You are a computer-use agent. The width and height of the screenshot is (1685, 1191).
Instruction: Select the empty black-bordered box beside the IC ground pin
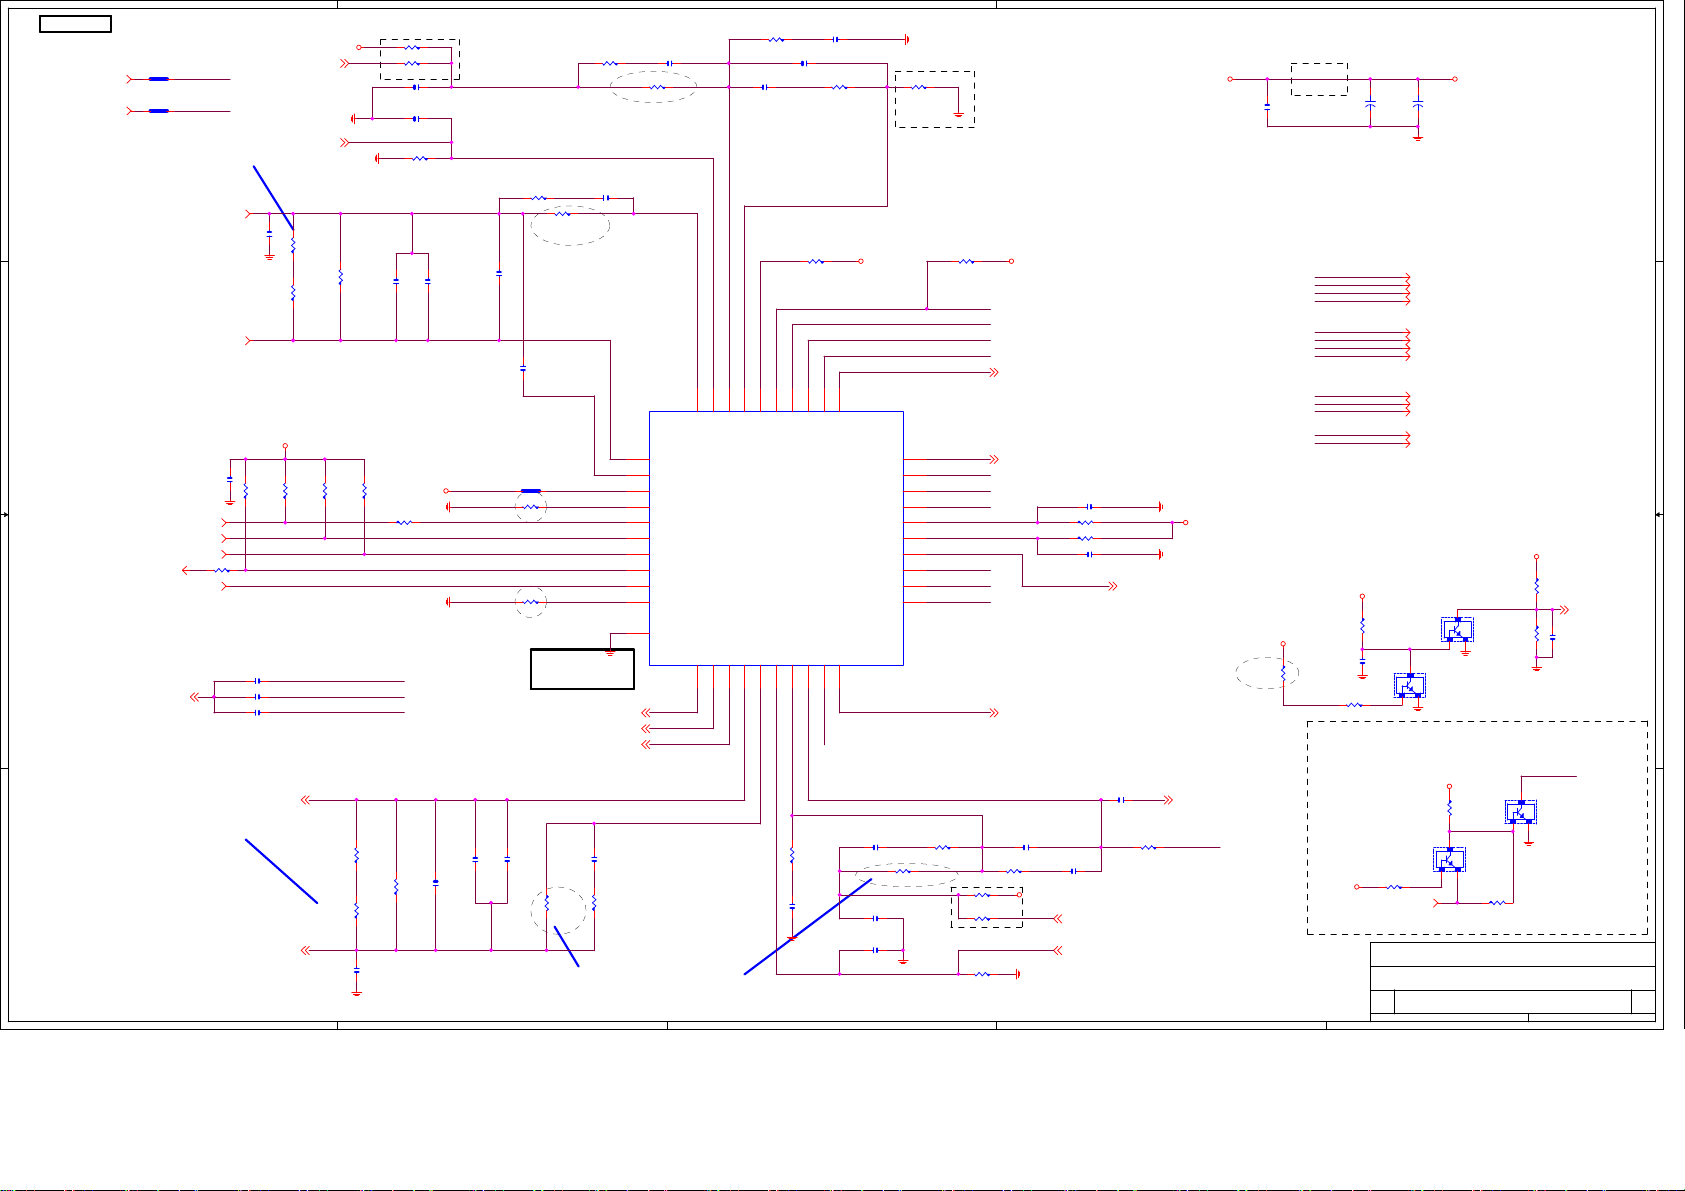pos(582,669)
